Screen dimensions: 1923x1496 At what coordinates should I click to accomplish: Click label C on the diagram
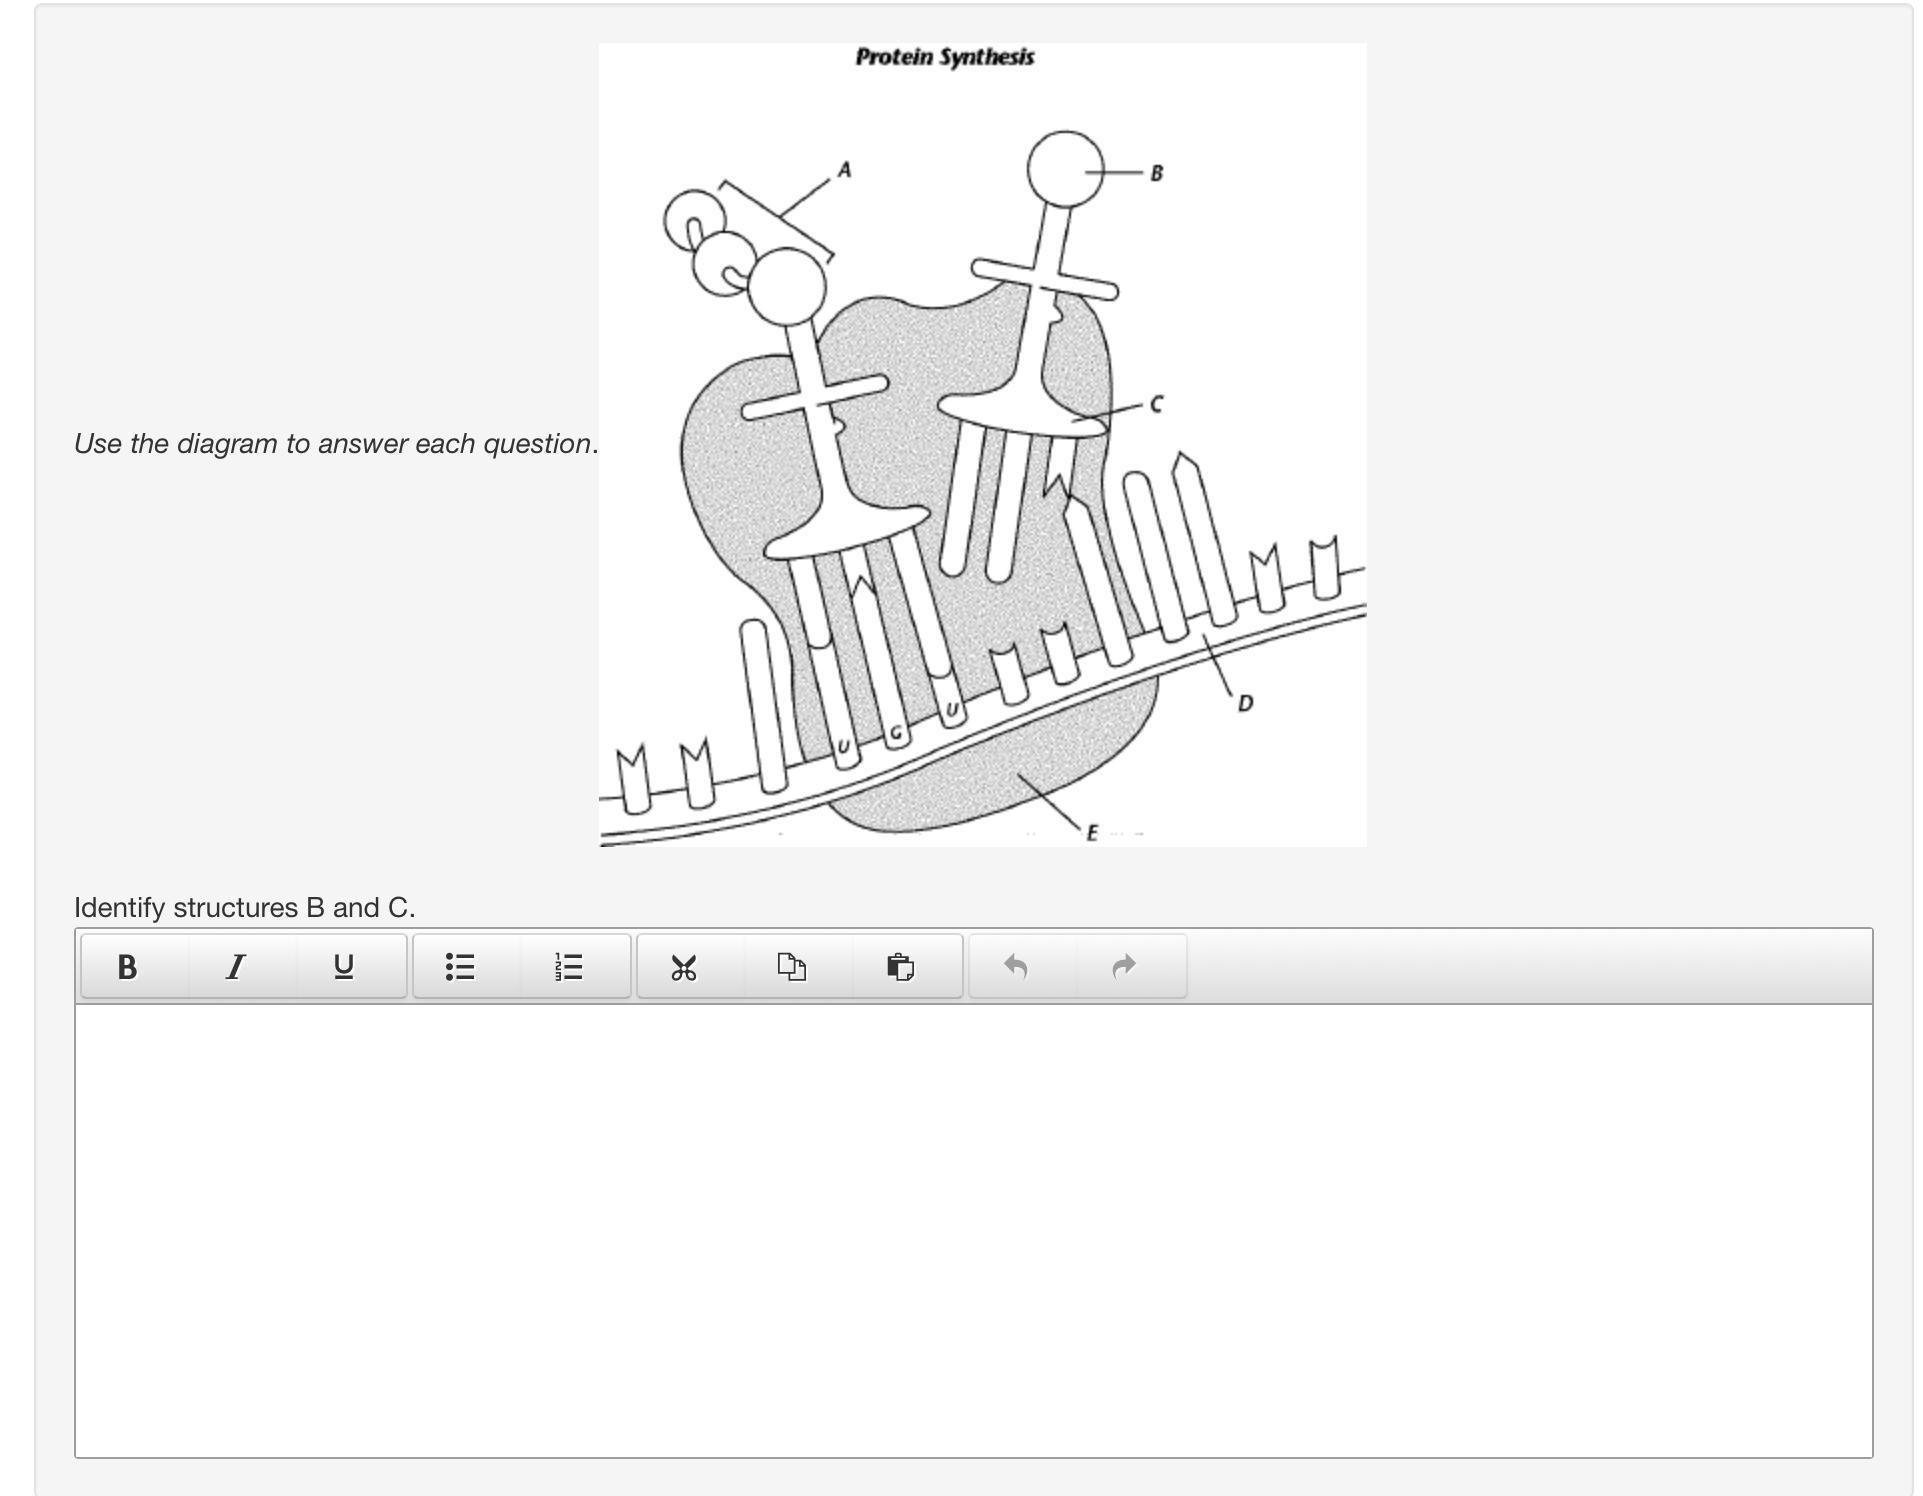click(1157, 404)
